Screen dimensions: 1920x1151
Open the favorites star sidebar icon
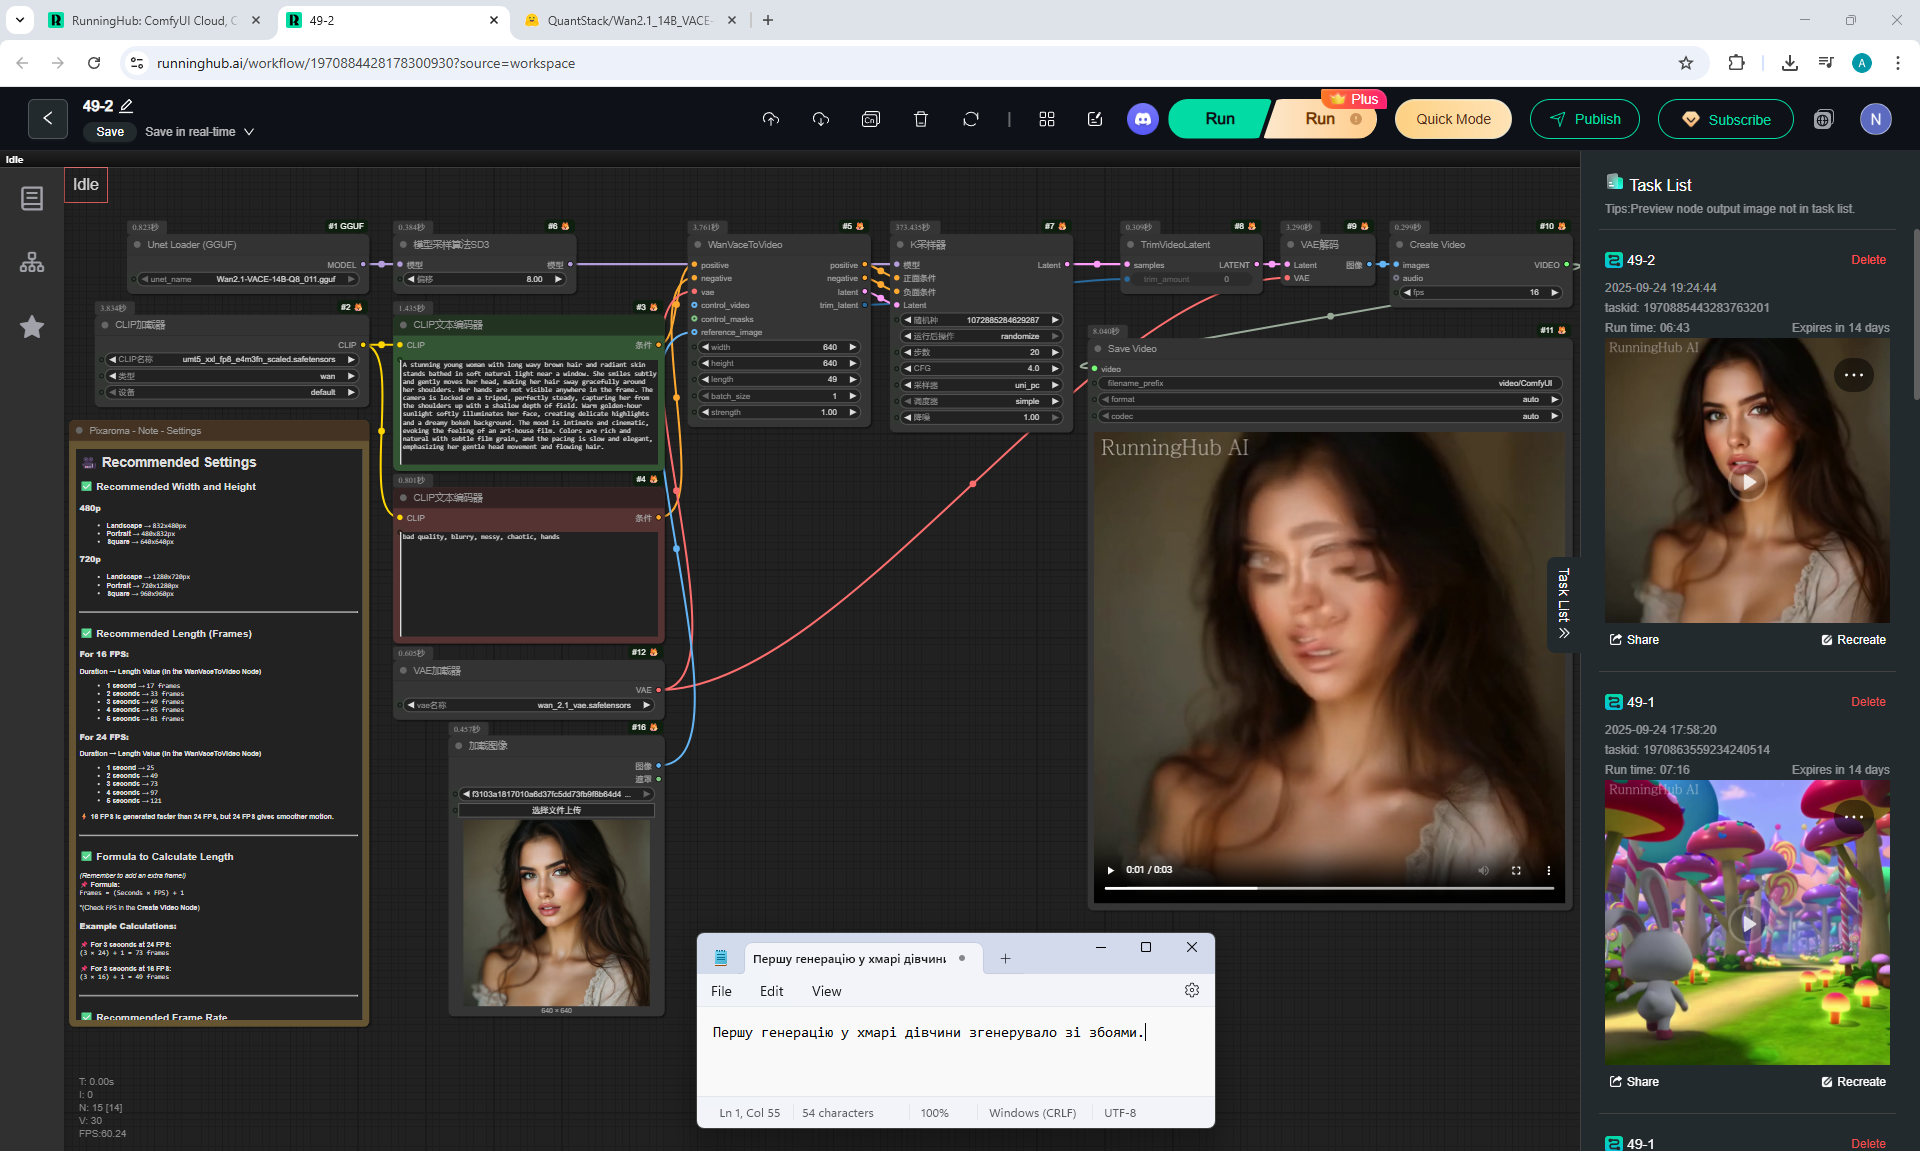[32, 327]
